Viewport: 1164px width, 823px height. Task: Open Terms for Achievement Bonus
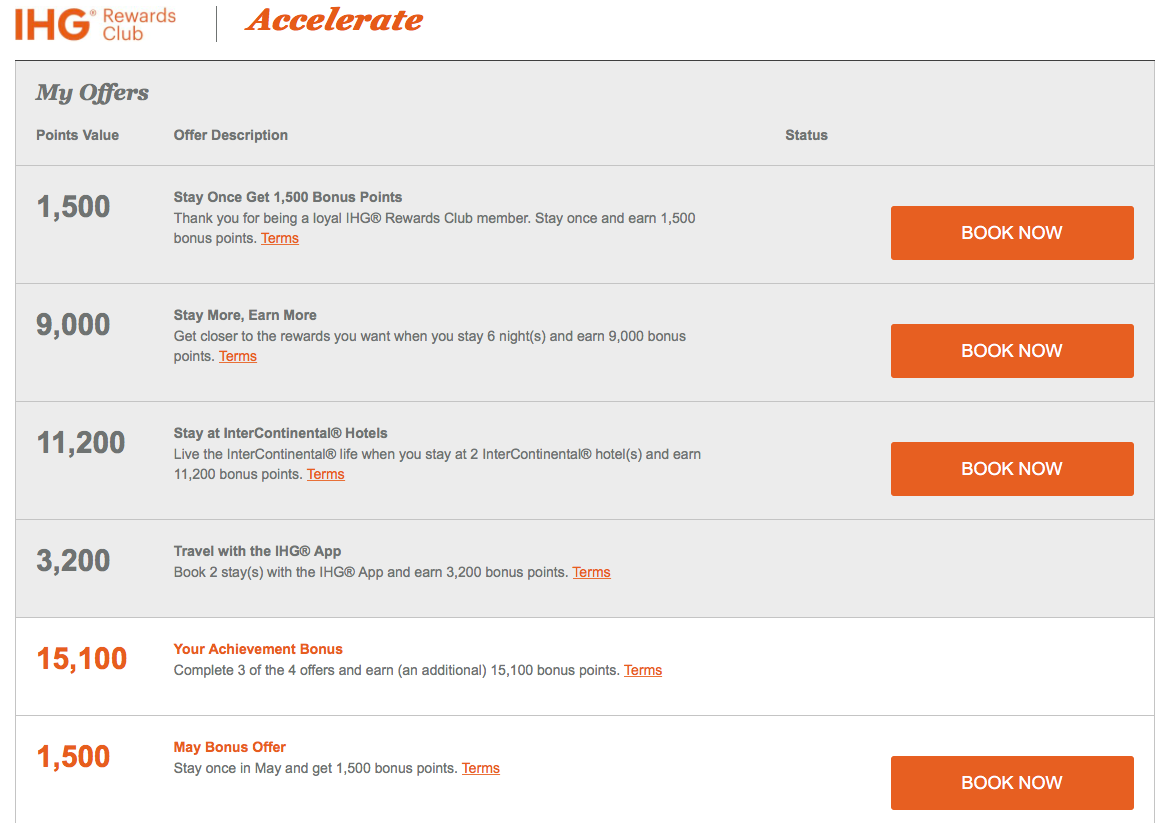[x=643, y=670]
